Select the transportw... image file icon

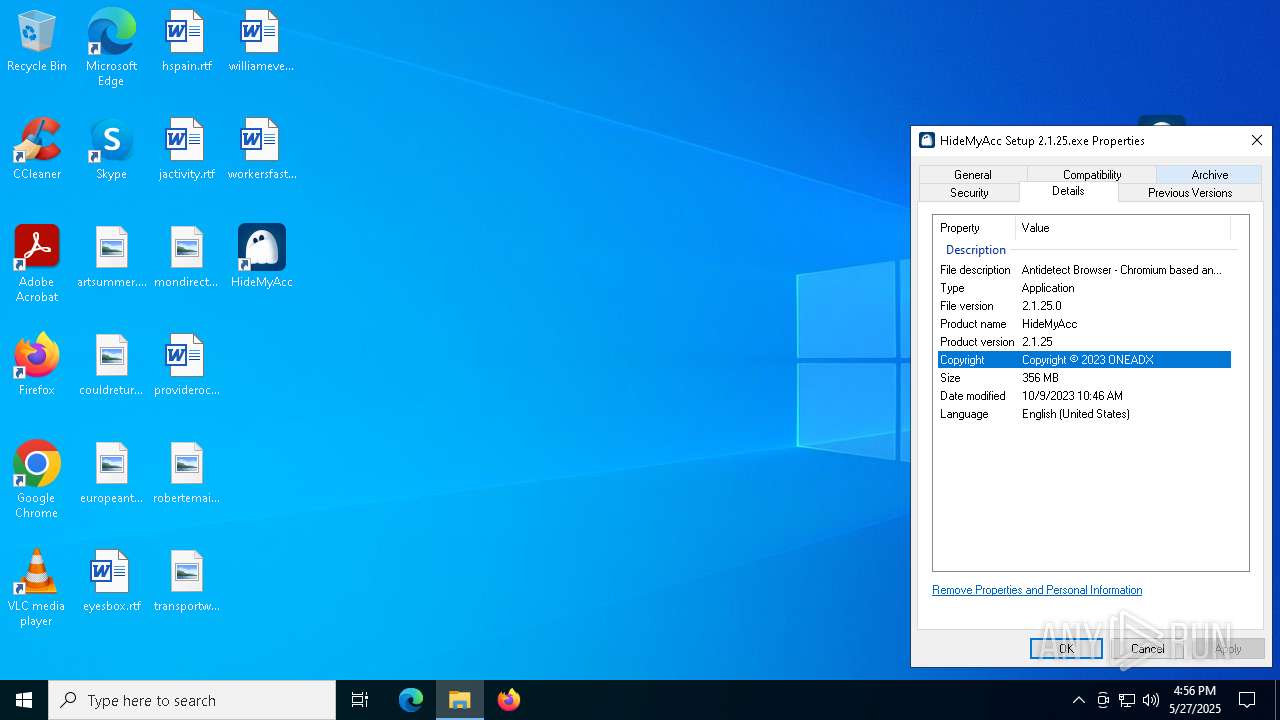tap(186, 582)
